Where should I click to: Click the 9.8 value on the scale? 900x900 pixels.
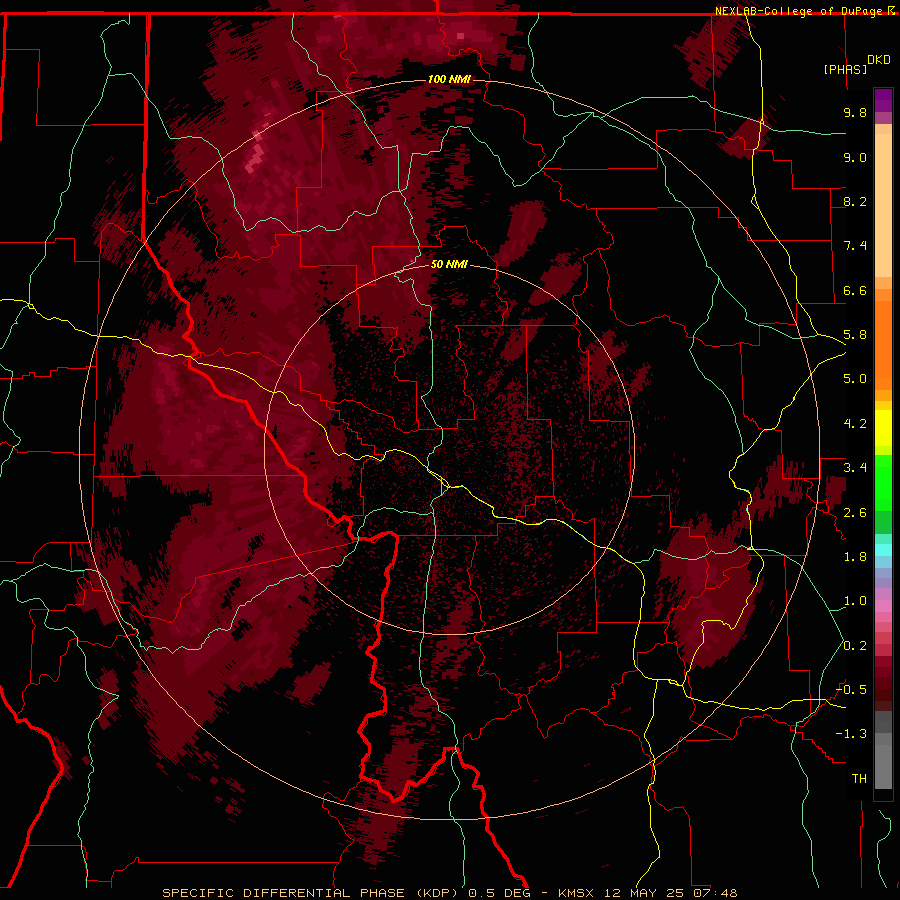point(855,112)
